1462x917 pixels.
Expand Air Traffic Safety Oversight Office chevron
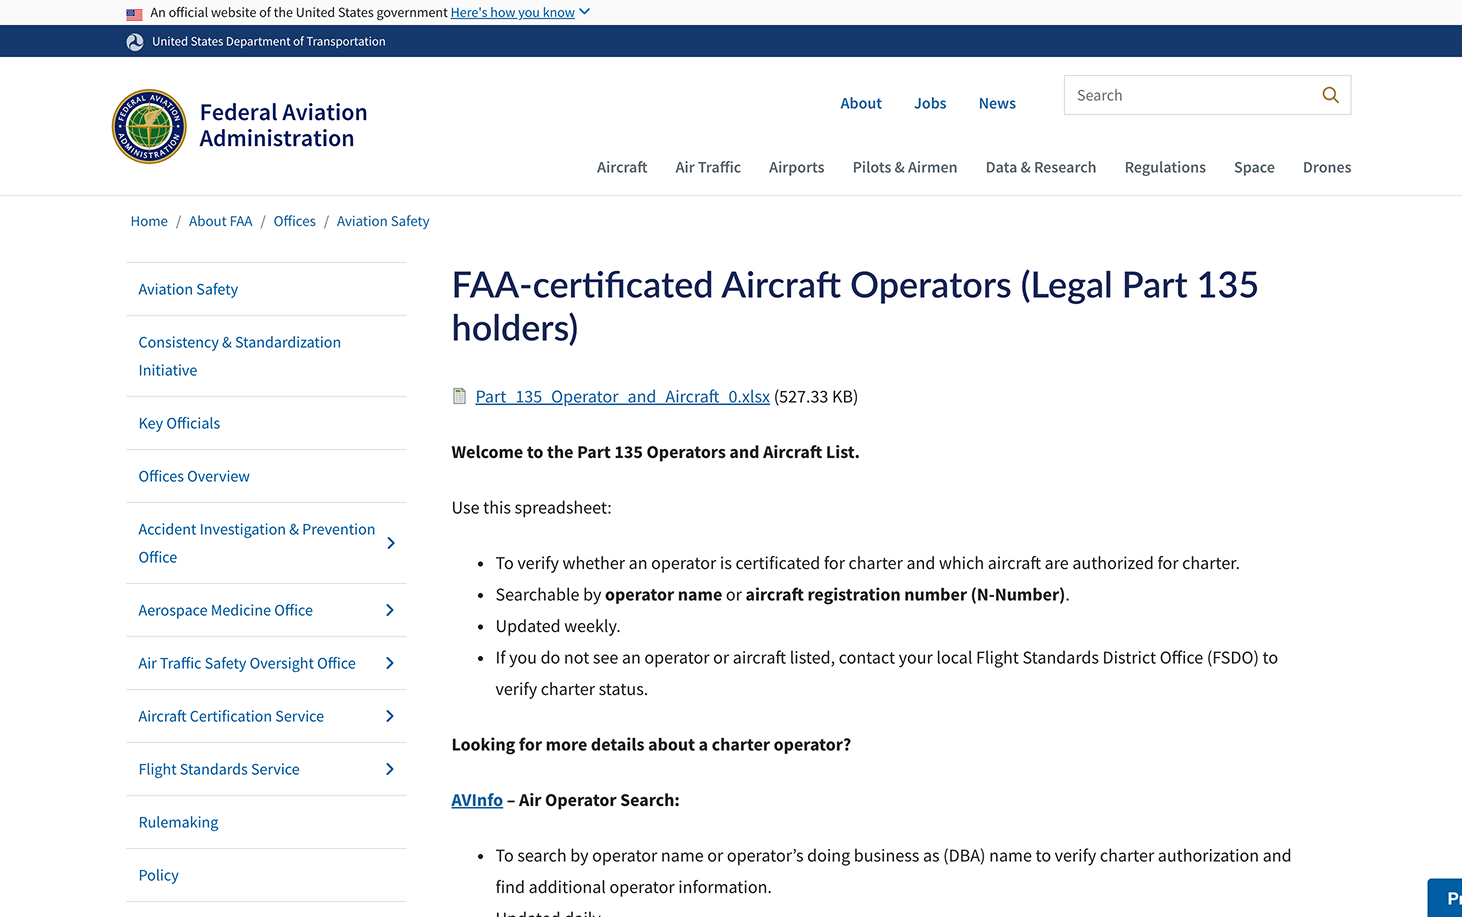(390, 663)
